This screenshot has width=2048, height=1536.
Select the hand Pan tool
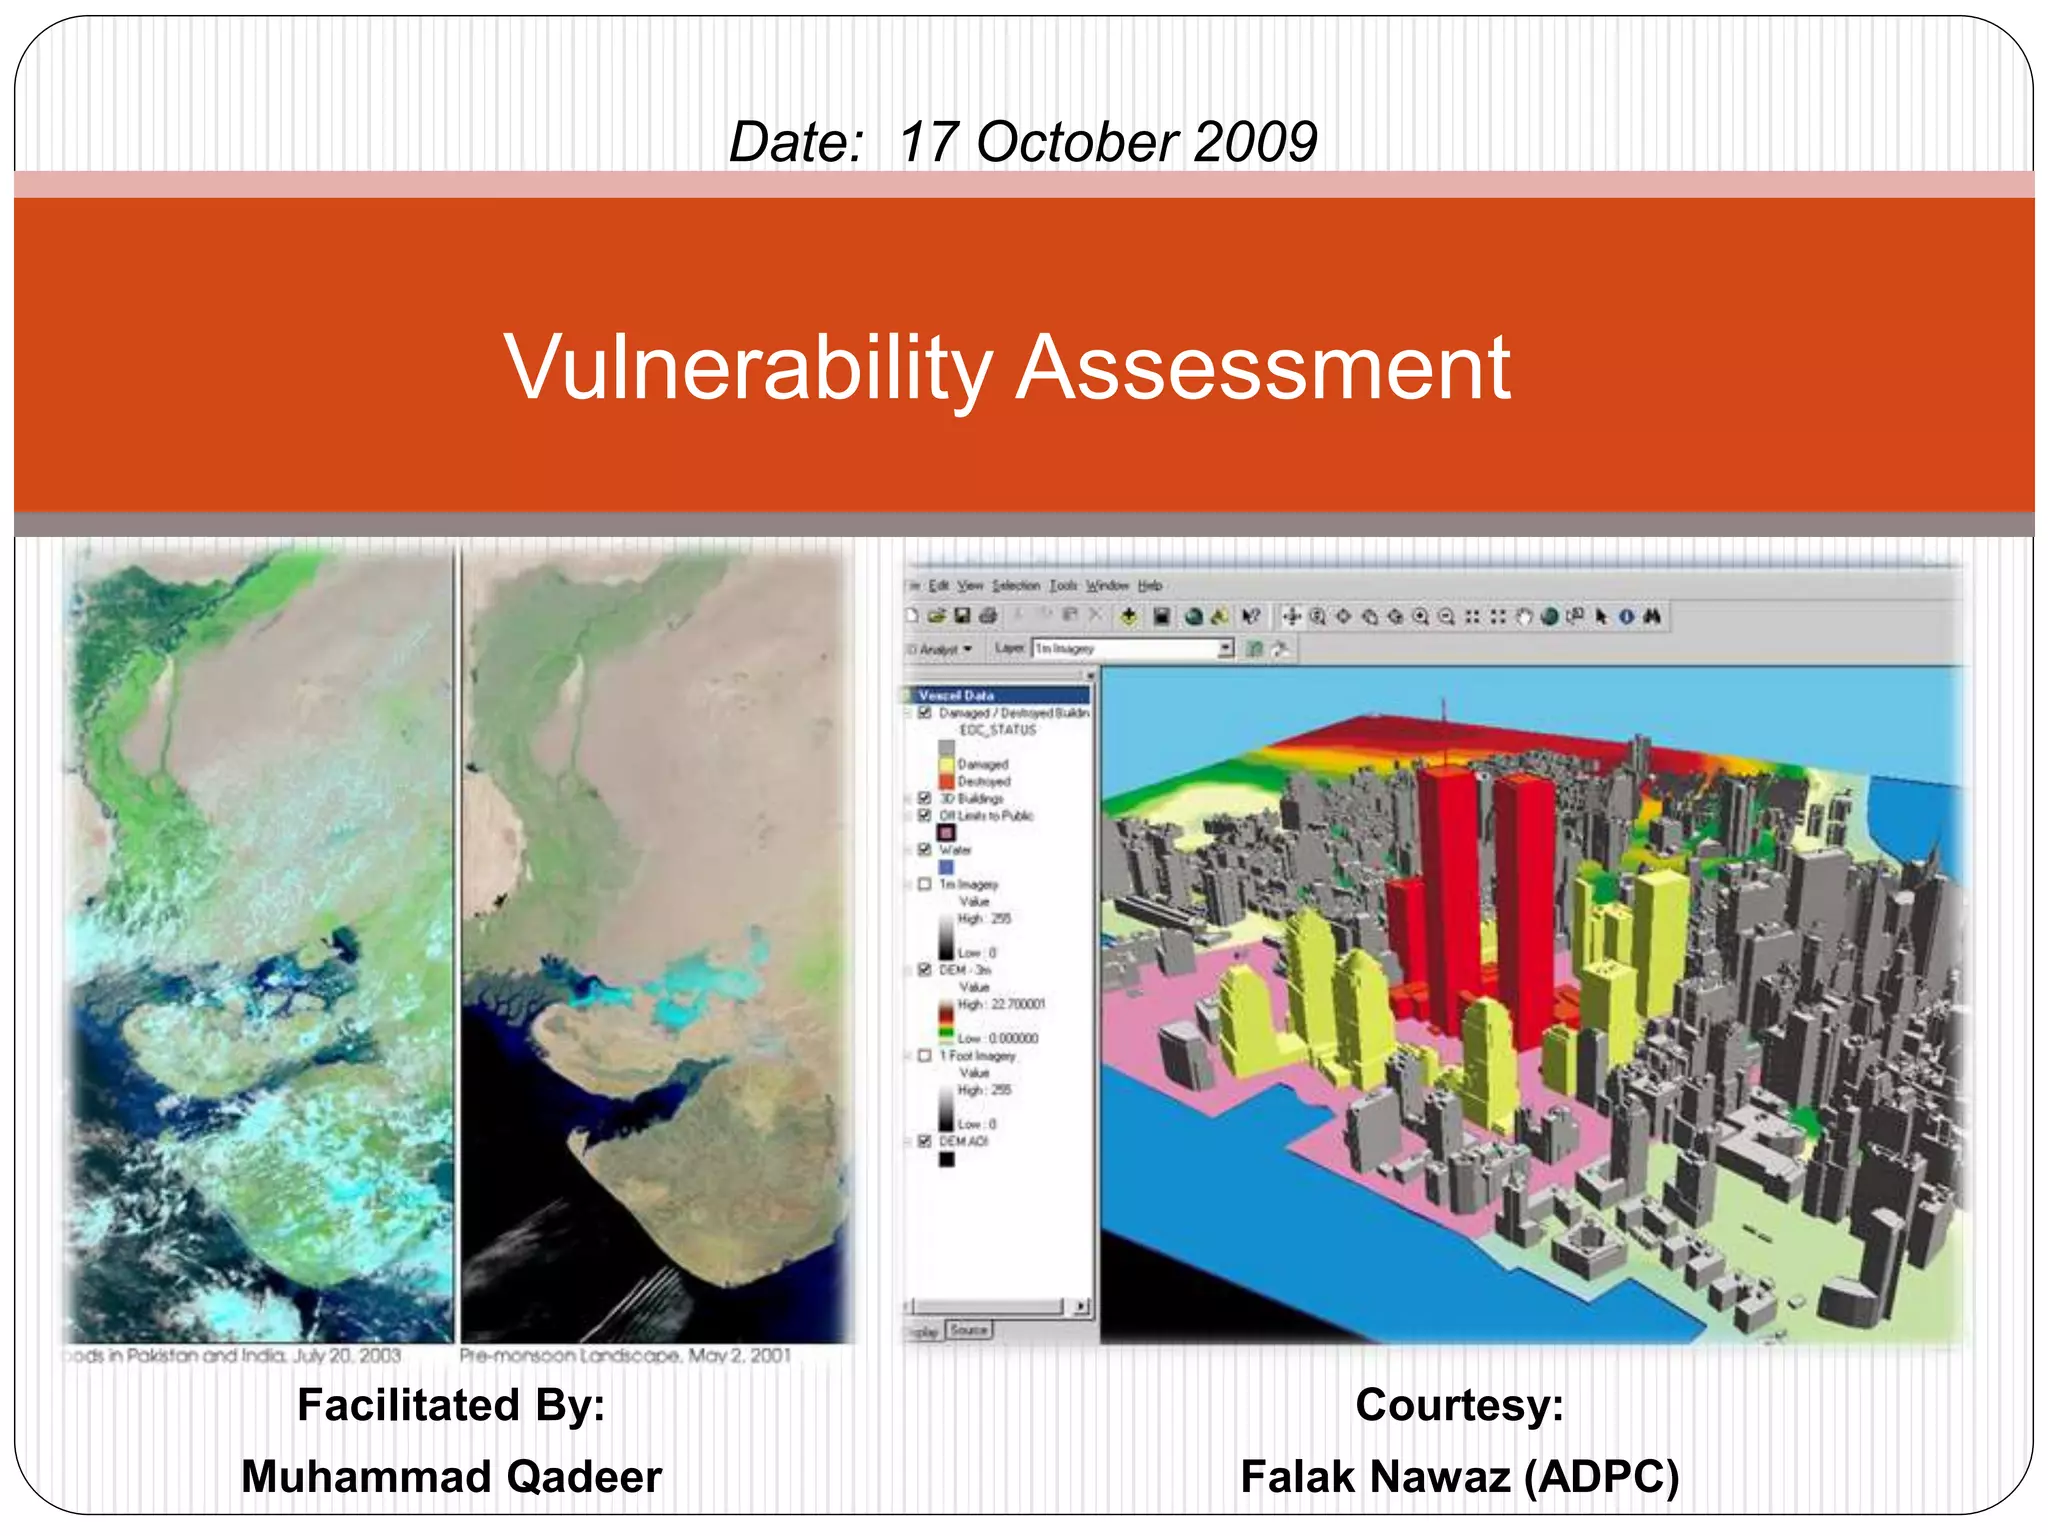point(1524,617)
